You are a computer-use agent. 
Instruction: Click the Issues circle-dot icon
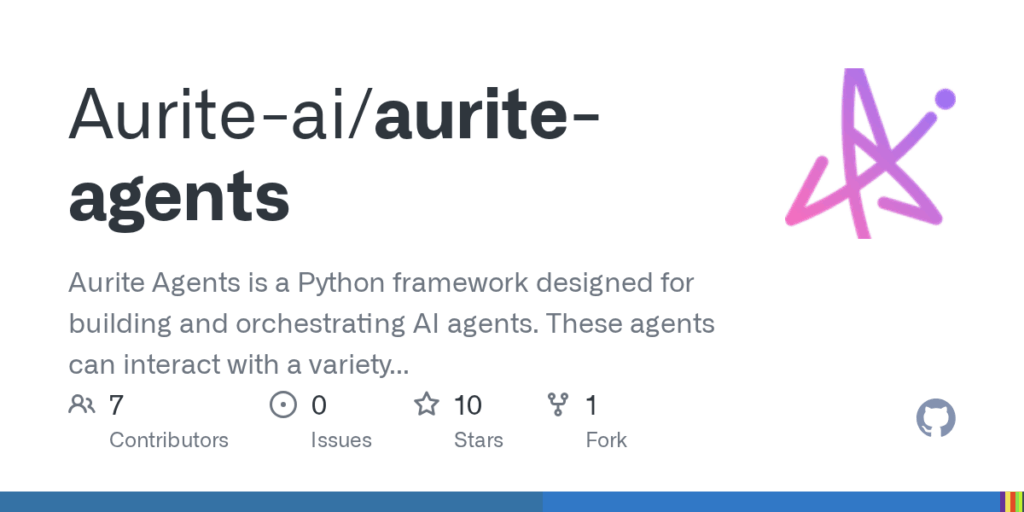[x=283, y=405]
